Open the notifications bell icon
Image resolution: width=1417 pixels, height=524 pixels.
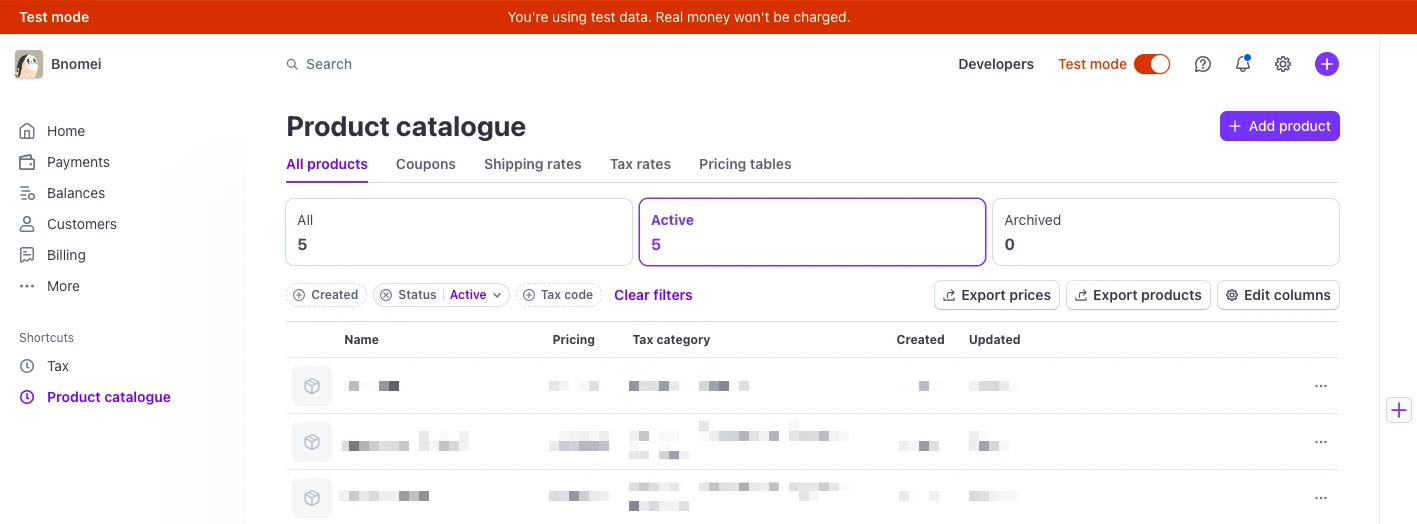click(1243, 64)
